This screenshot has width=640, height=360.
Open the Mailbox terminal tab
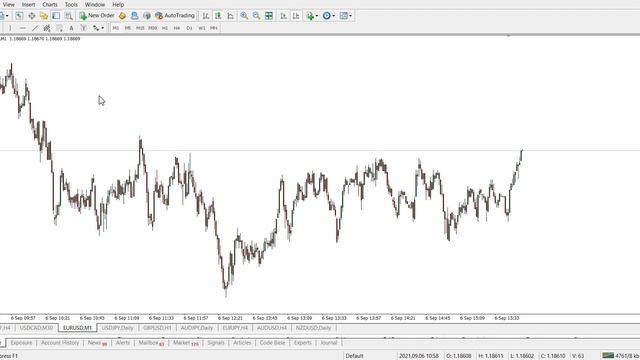pos(151,343)
